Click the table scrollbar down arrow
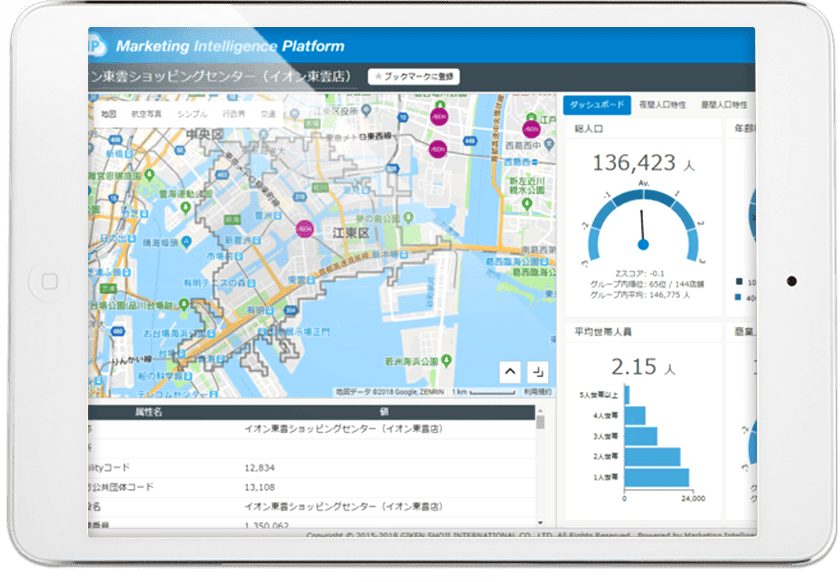Screen dimensions: 840x582 [x=540, y=523]
